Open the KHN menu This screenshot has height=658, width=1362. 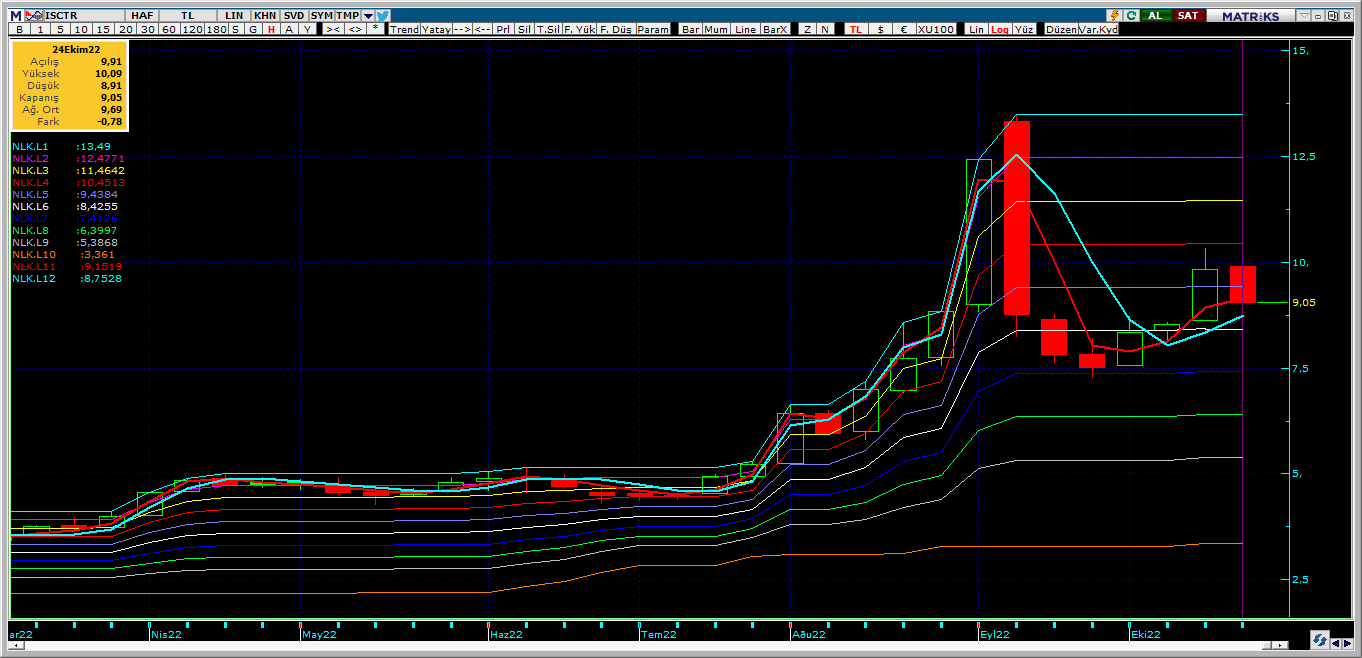tap(265, 16)
